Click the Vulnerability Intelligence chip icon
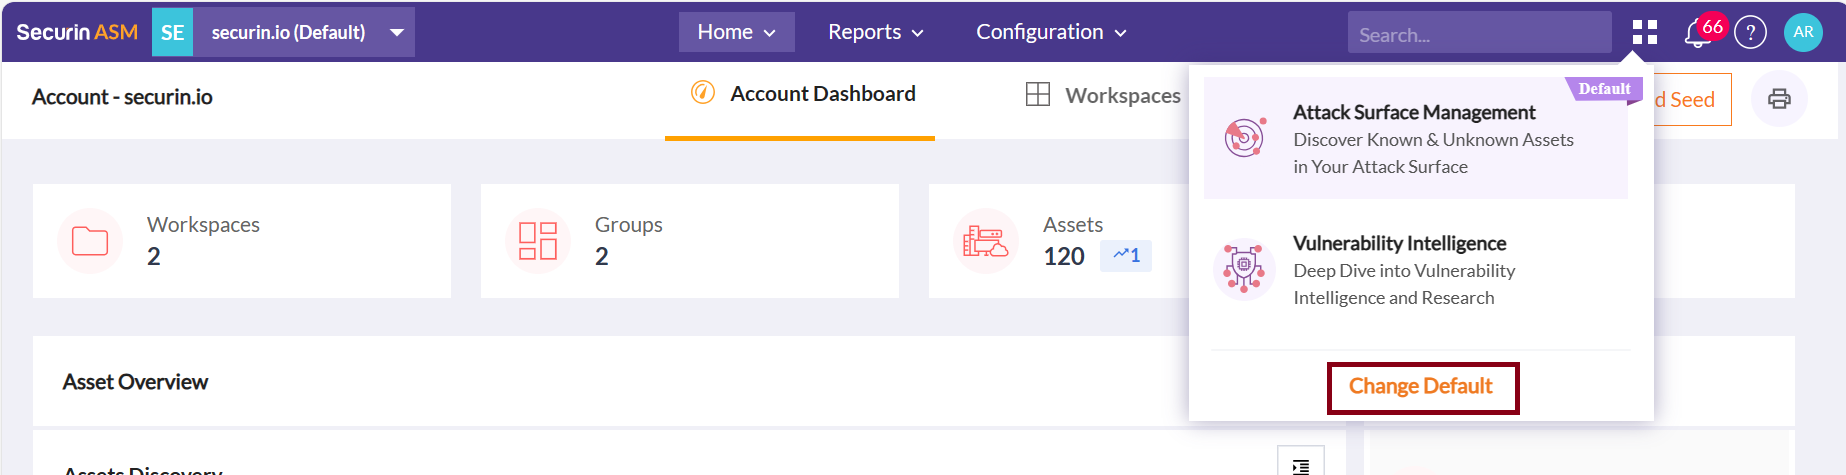This screenshot has height=475, width=1846. coord(1244,269)
